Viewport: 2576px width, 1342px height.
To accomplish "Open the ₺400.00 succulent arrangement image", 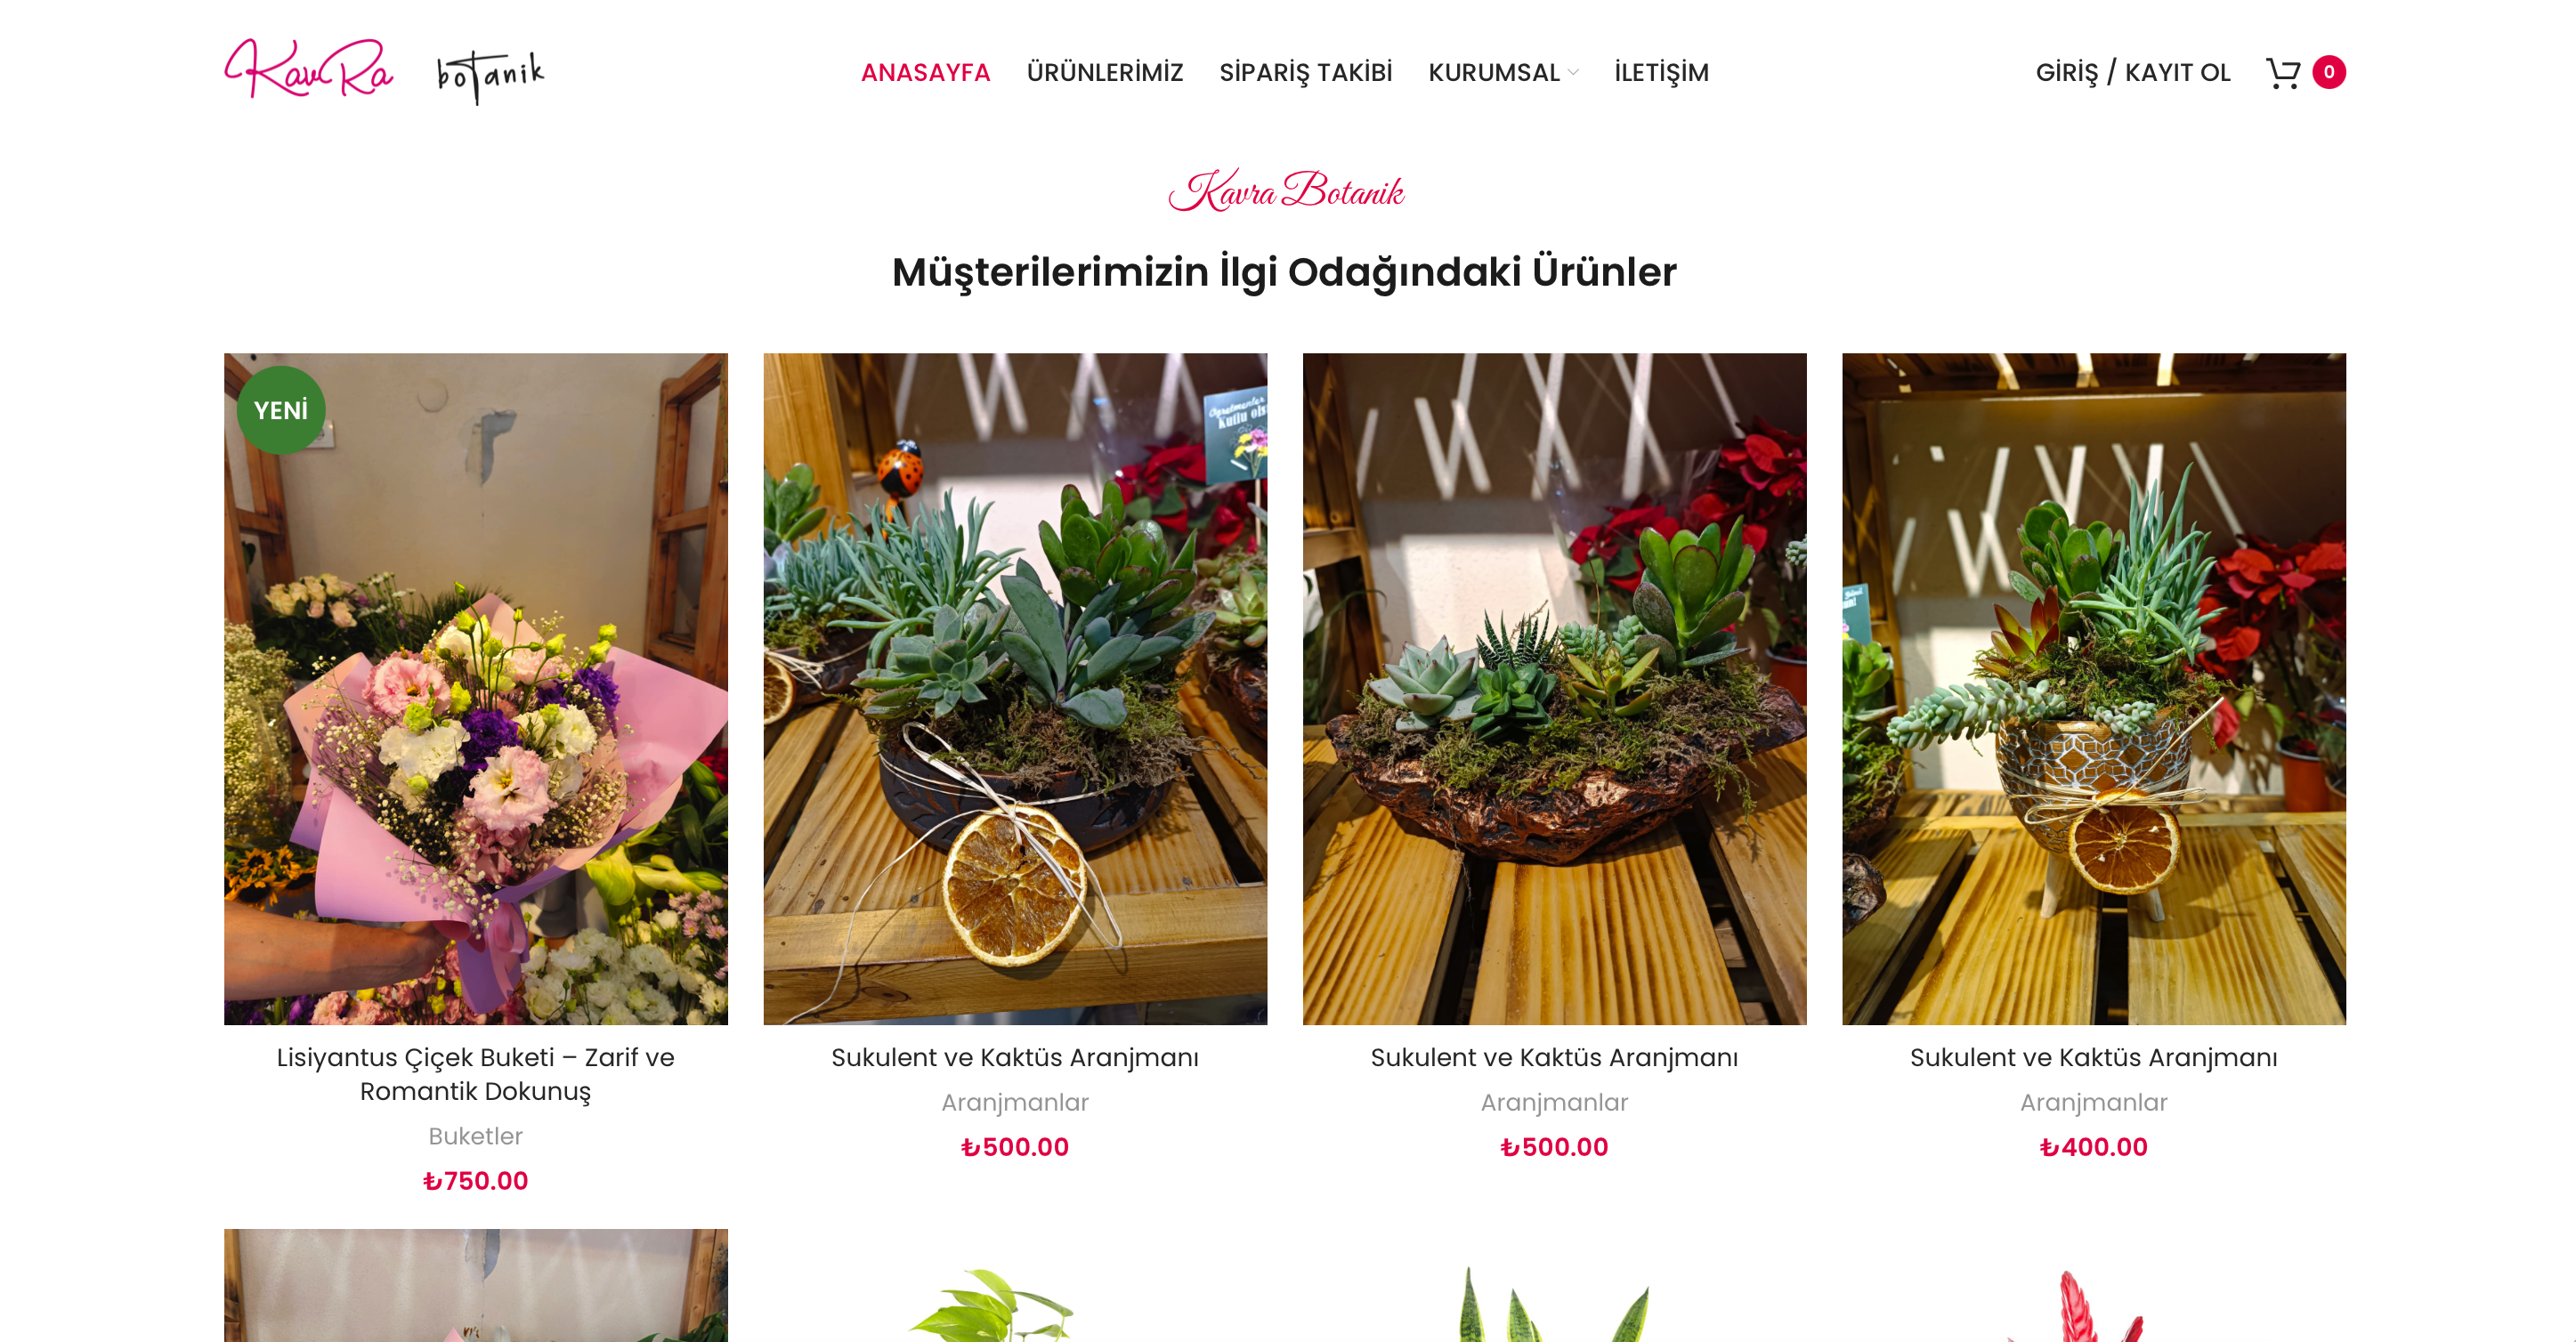I will (2093, 688).
